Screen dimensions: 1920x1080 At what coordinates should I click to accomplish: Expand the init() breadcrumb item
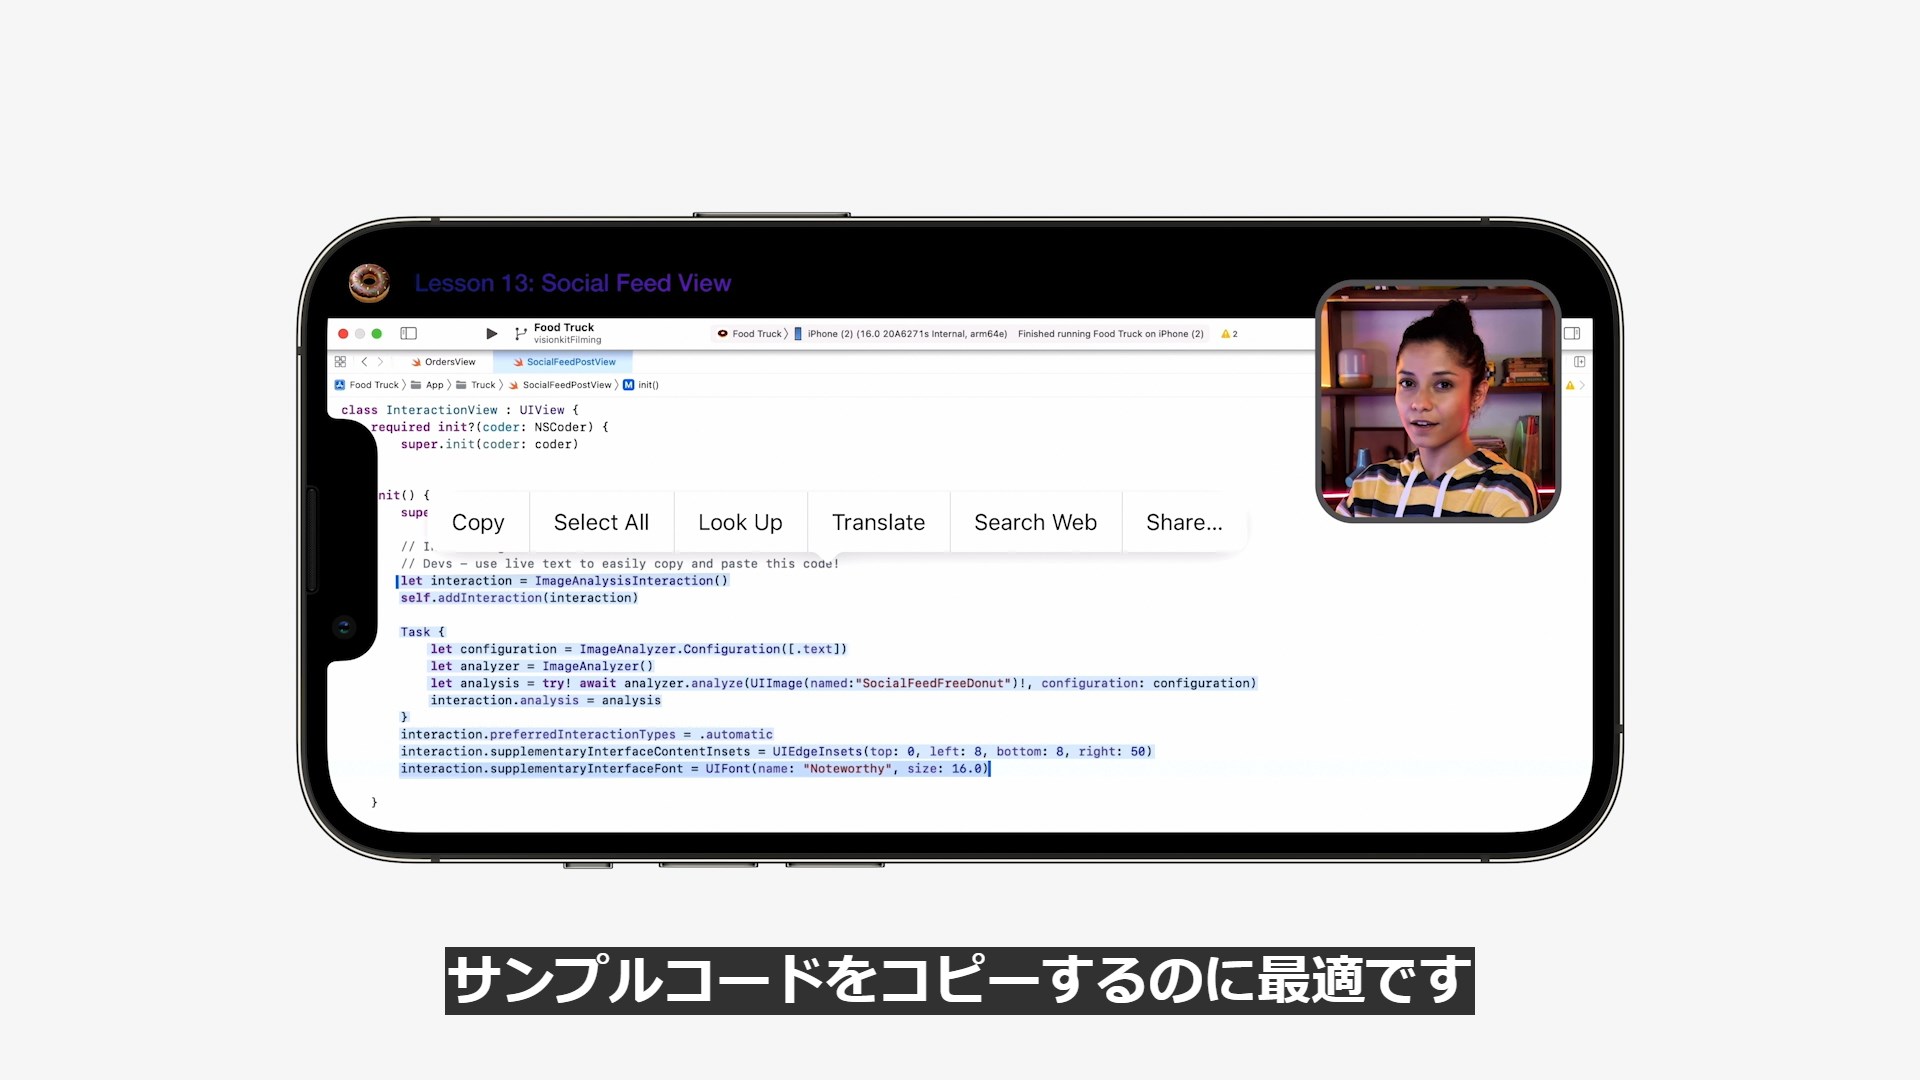click(642, 385)
